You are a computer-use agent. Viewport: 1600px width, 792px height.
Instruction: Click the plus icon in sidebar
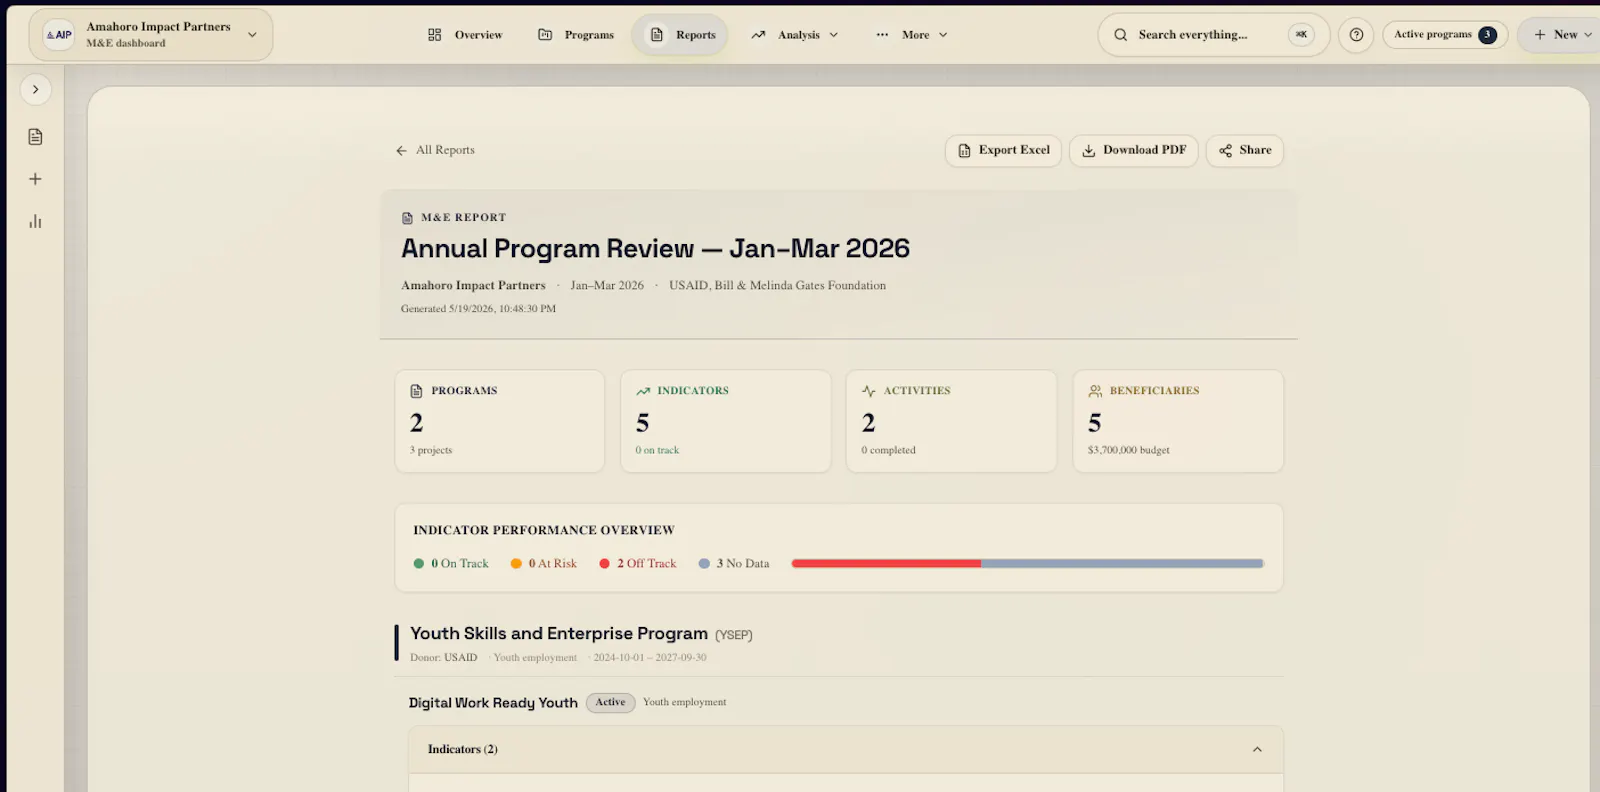coord(35,179)
